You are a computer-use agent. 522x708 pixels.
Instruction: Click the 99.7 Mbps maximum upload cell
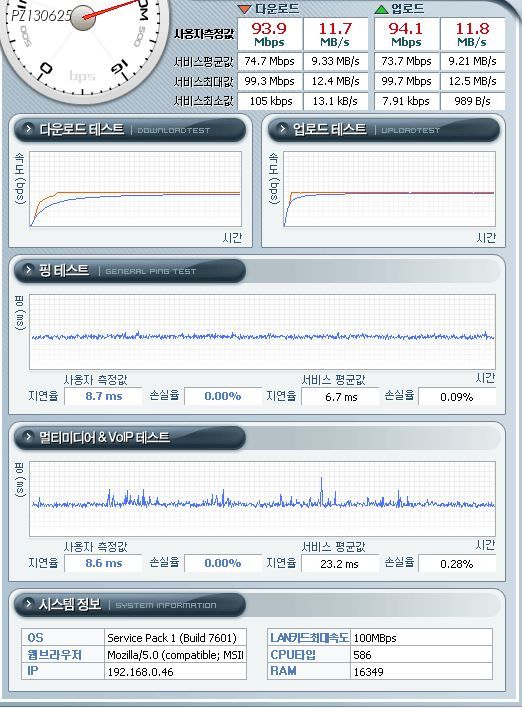[406, 81]
